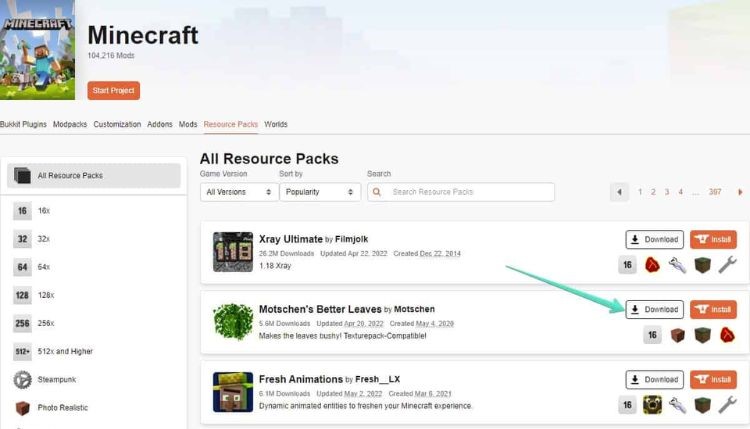This screenshot has width=750, height=429.
Task: Open Motschen's Better Leaves thumbnail
Action: [233, 322]
